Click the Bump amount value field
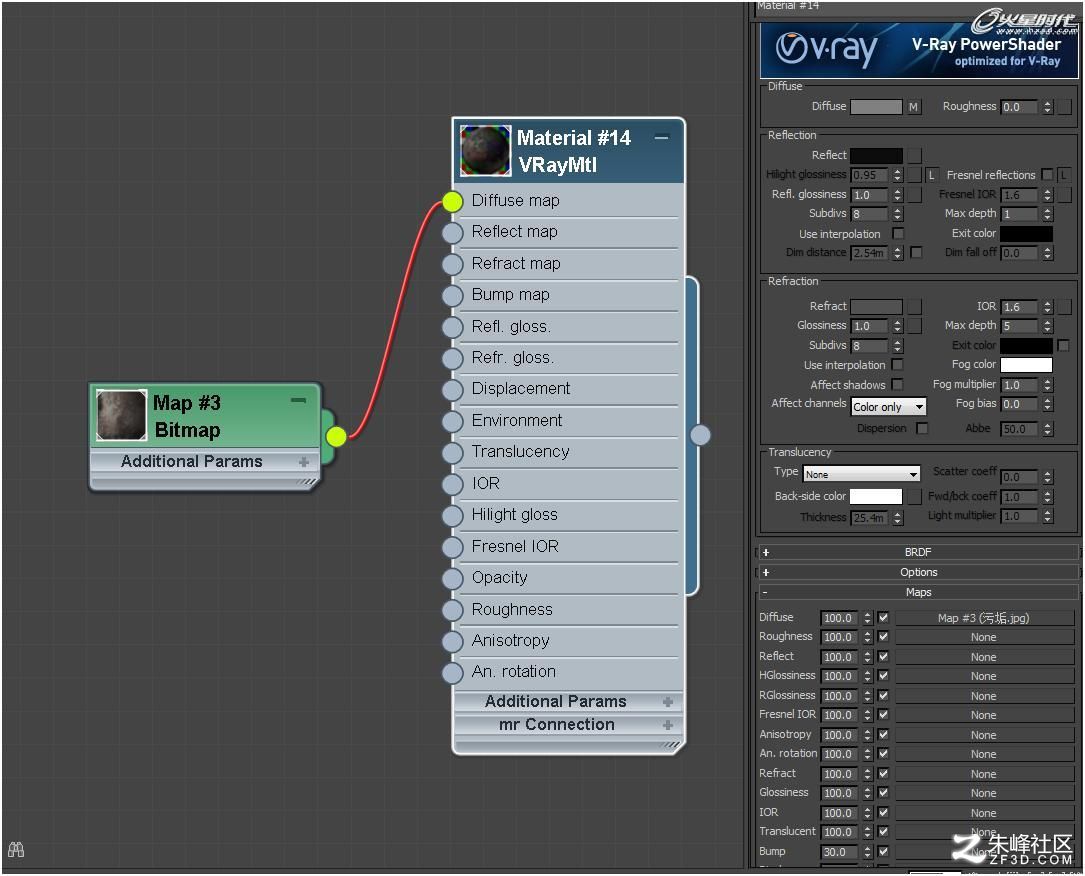Image resolution: width=1085 pixels, height=876 pixels. click(x=839, y=852)
